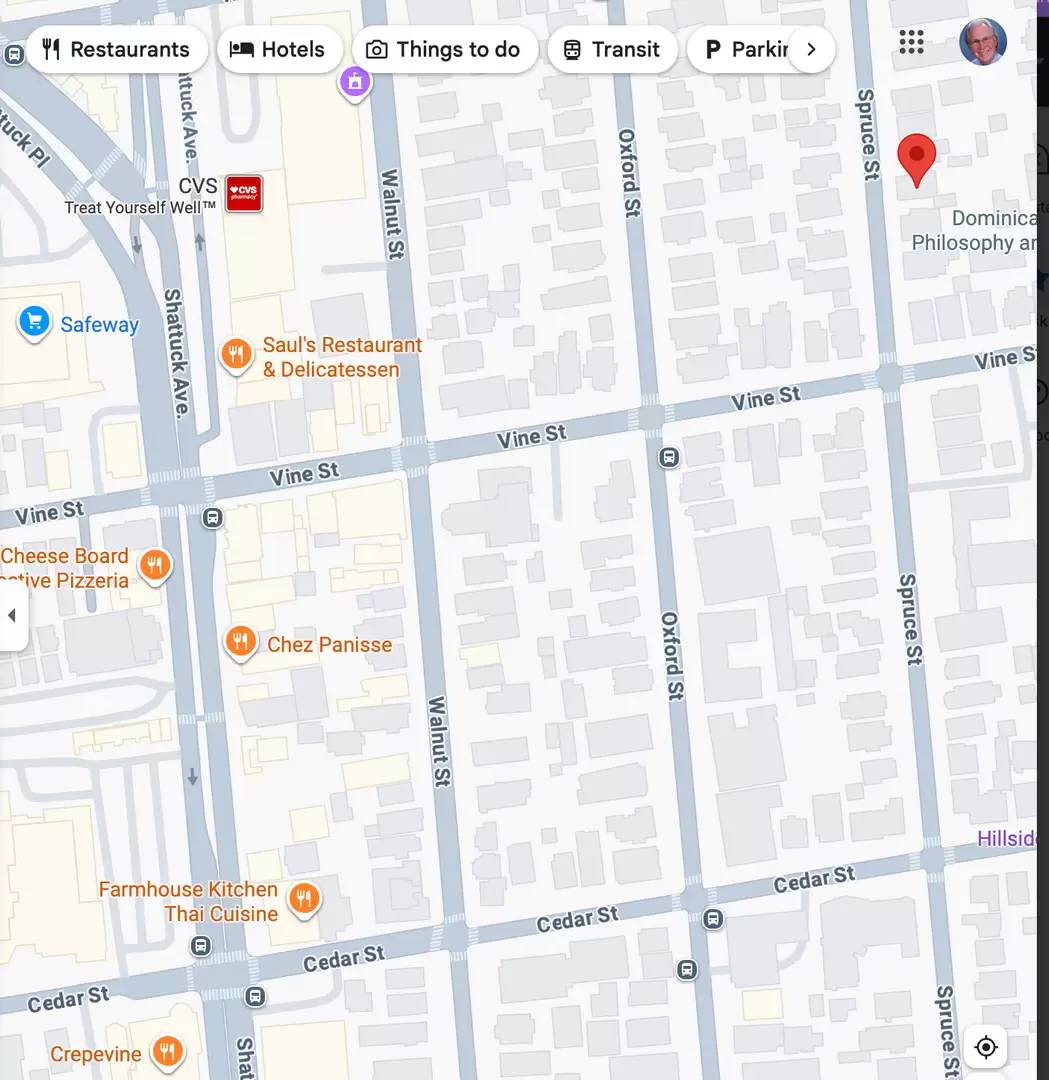Show your location with the target button
1049x1080 pixels.
point(986,1047)
